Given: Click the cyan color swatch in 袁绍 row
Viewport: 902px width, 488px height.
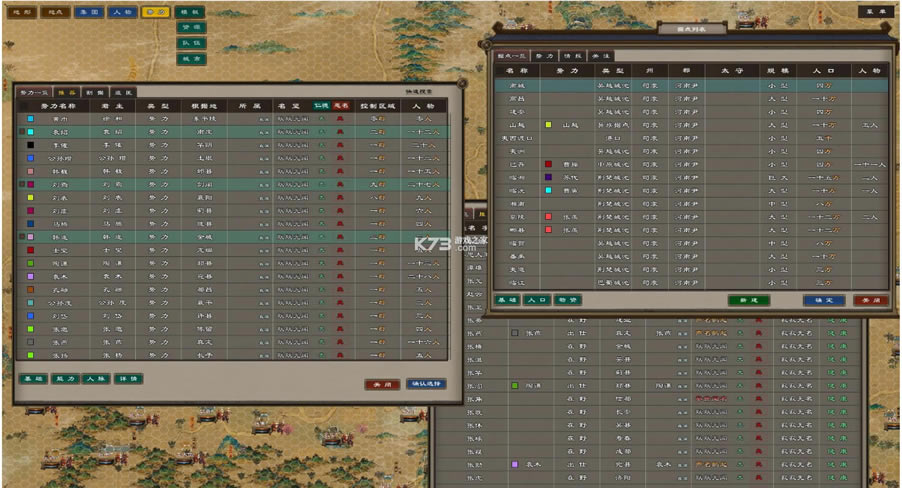Looking at the screenshot, I should (x=31, y=132).
